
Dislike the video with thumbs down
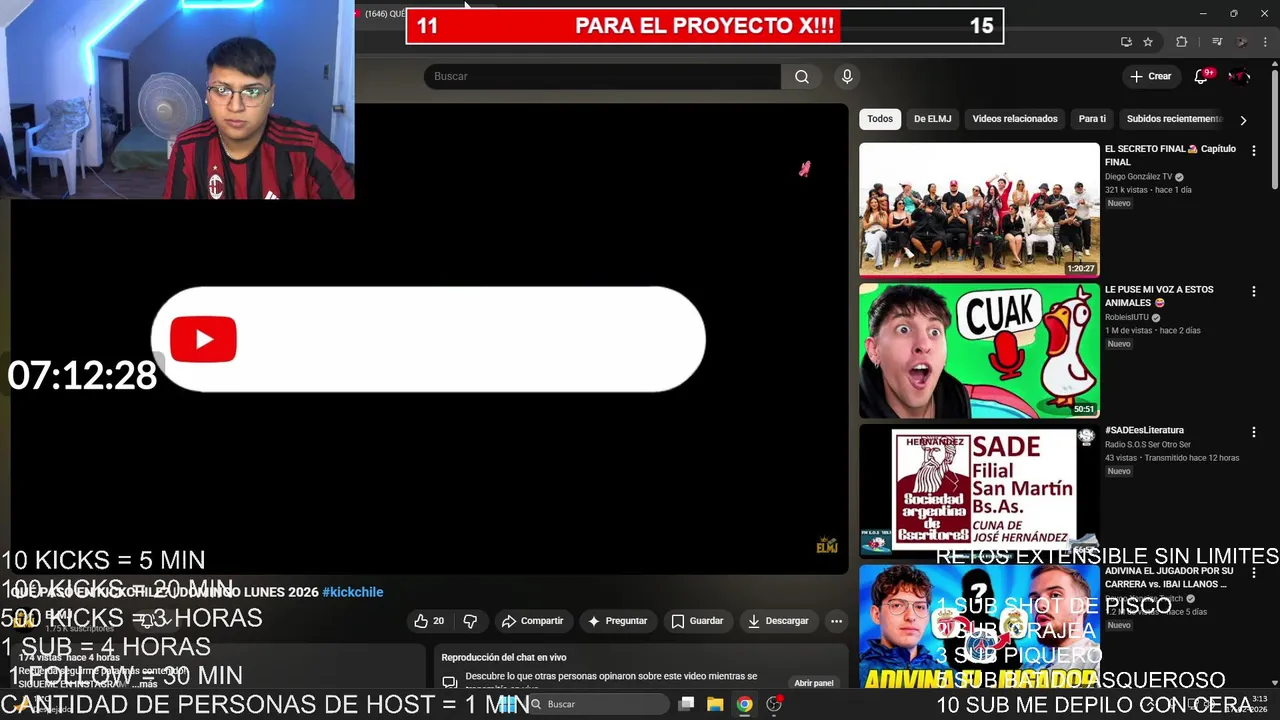tap(470, 621)
